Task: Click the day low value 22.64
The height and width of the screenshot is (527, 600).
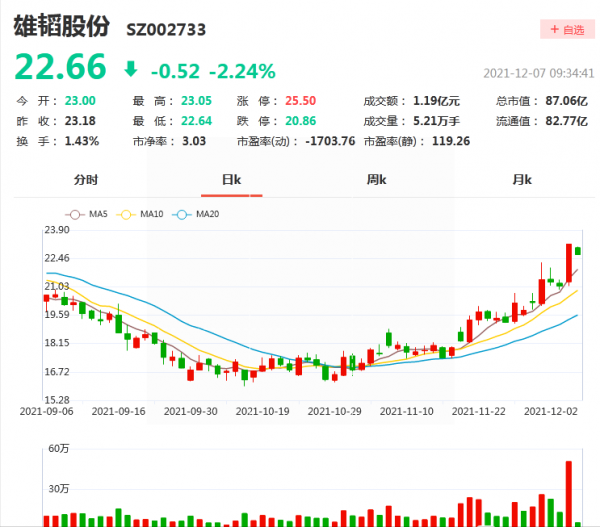Action: coord(196,121)
